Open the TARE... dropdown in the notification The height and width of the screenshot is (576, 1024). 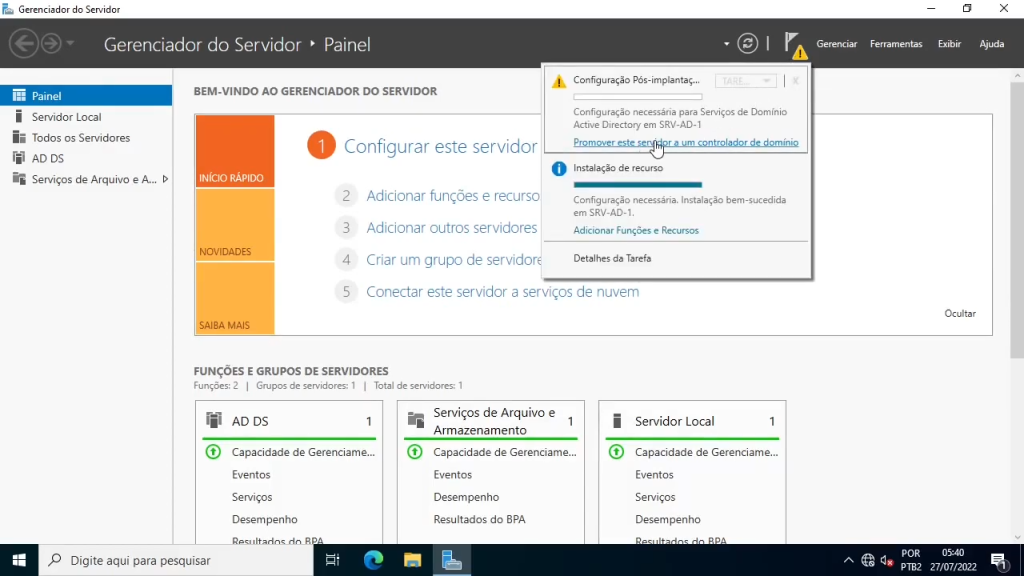click(x=745, y=81)
